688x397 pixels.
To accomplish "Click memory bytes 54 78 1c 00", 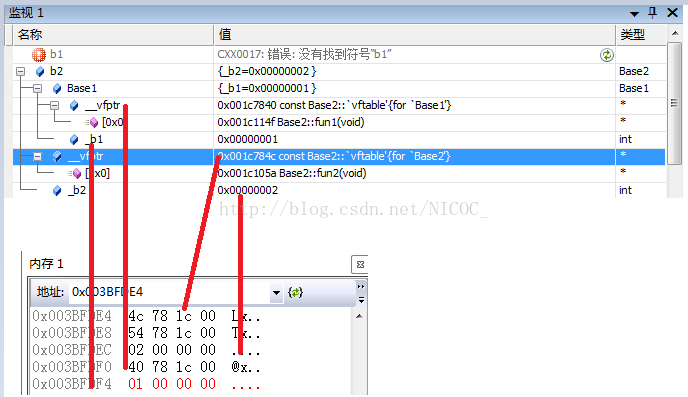I will click(x=172, y=333).
